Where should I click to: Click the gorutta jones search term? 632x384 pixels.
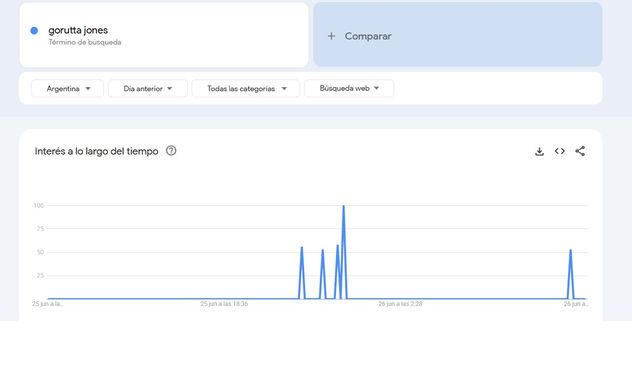(78, 30)
